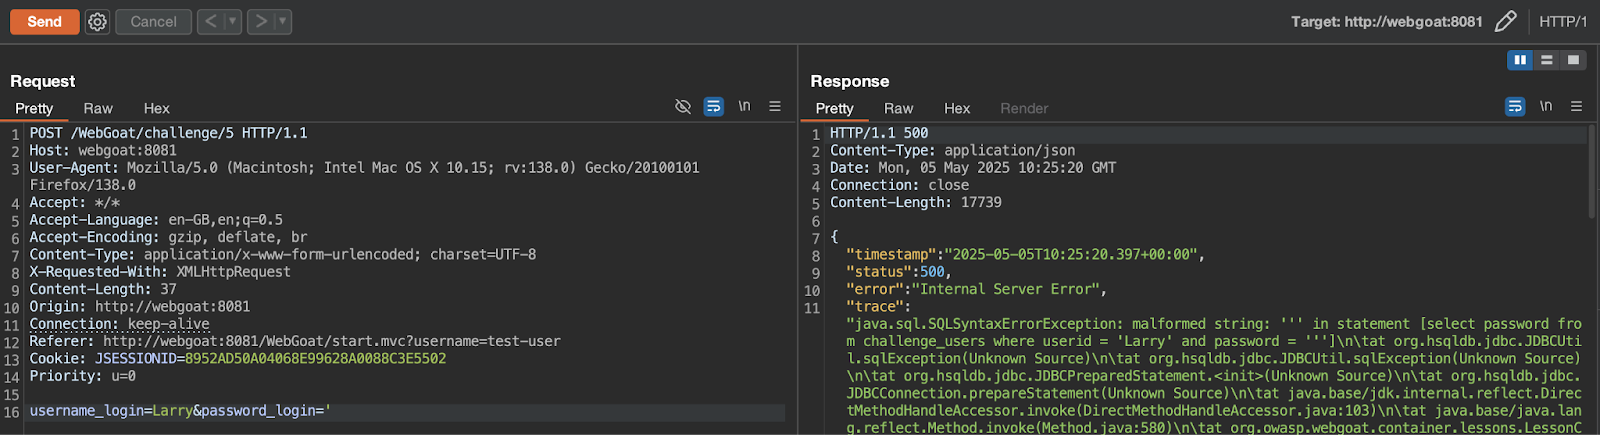Go forward to next request in history

[260, 21]
